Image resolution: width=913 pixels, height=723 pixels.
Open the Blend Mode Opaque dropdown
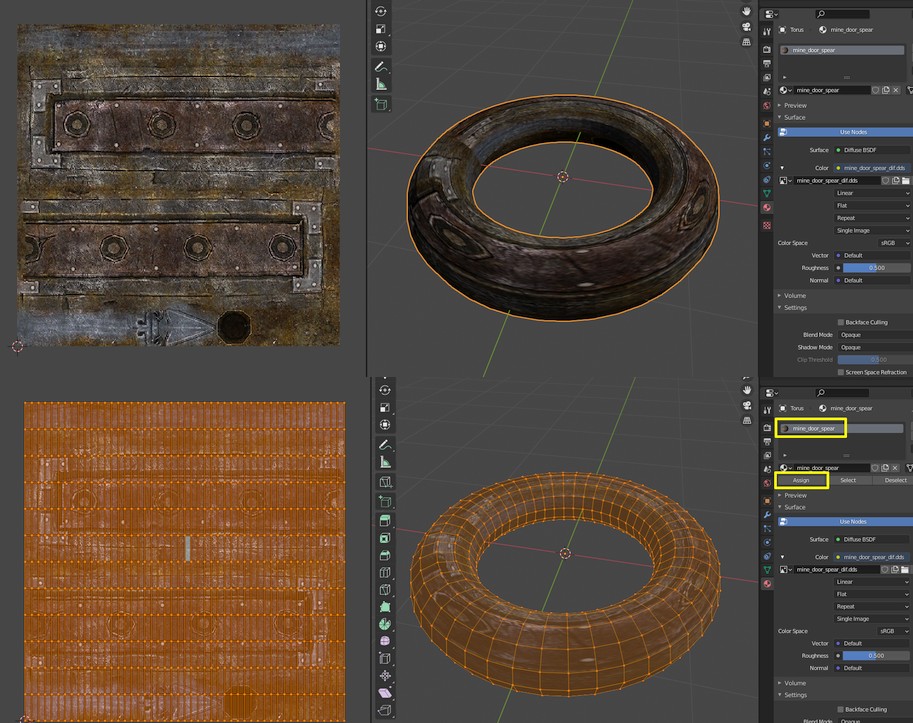tap(875, 335)
